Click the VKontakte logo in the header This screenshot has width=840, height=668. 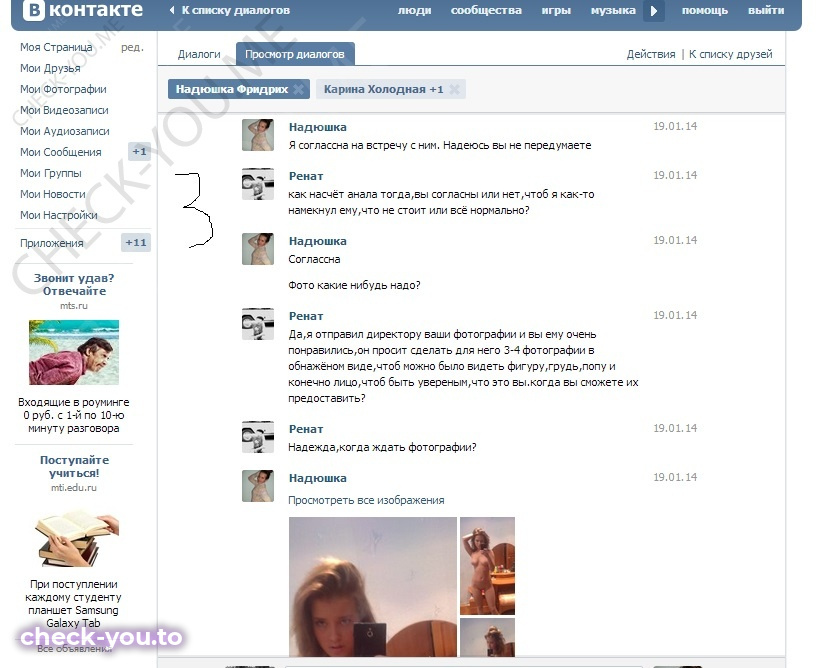tap(84, 10)
